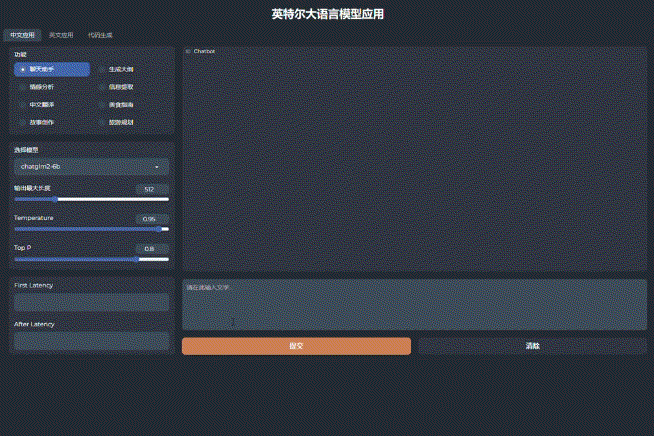654x436 pixels.
Task: Click the 512 max length value box
Action: (x=152, y=189)
